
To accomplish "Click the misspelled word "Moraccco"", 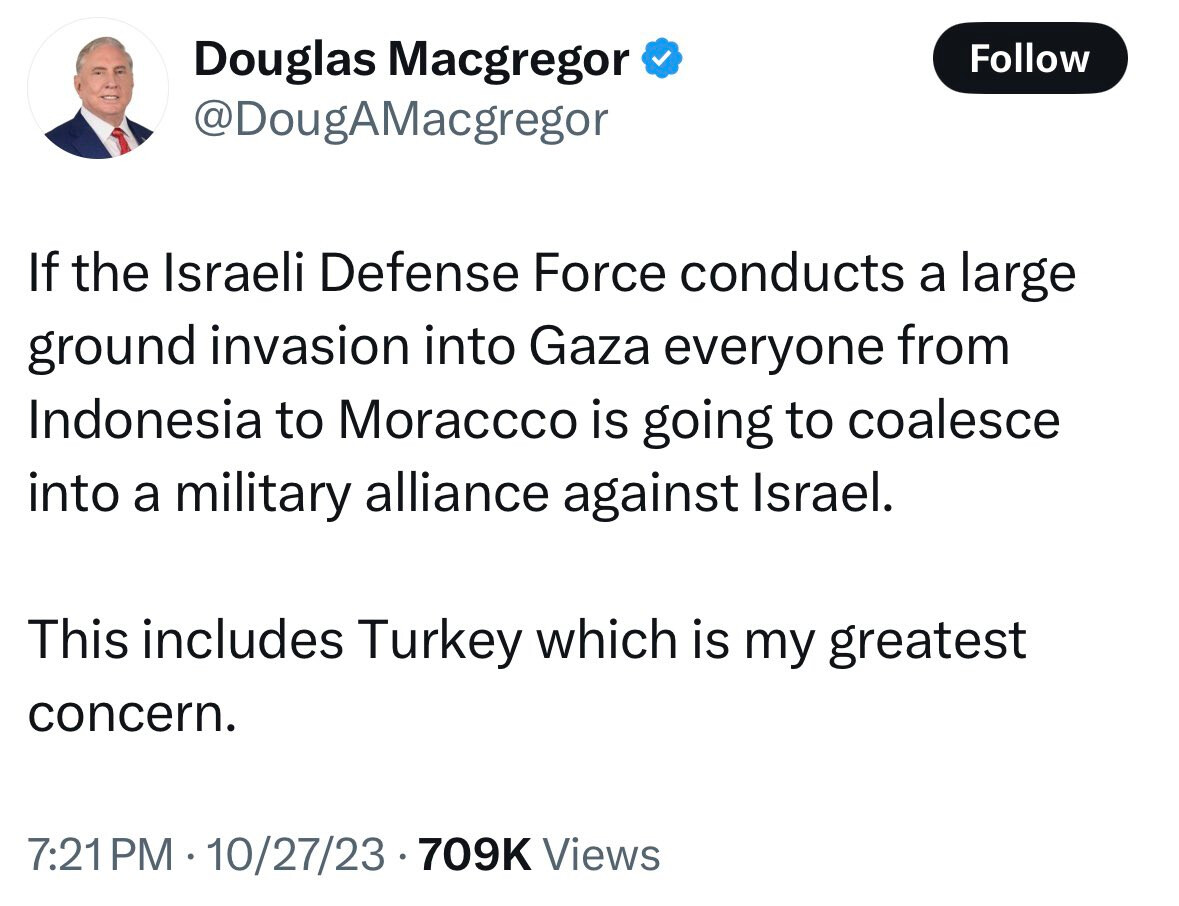I will click(x=458, y=421).
